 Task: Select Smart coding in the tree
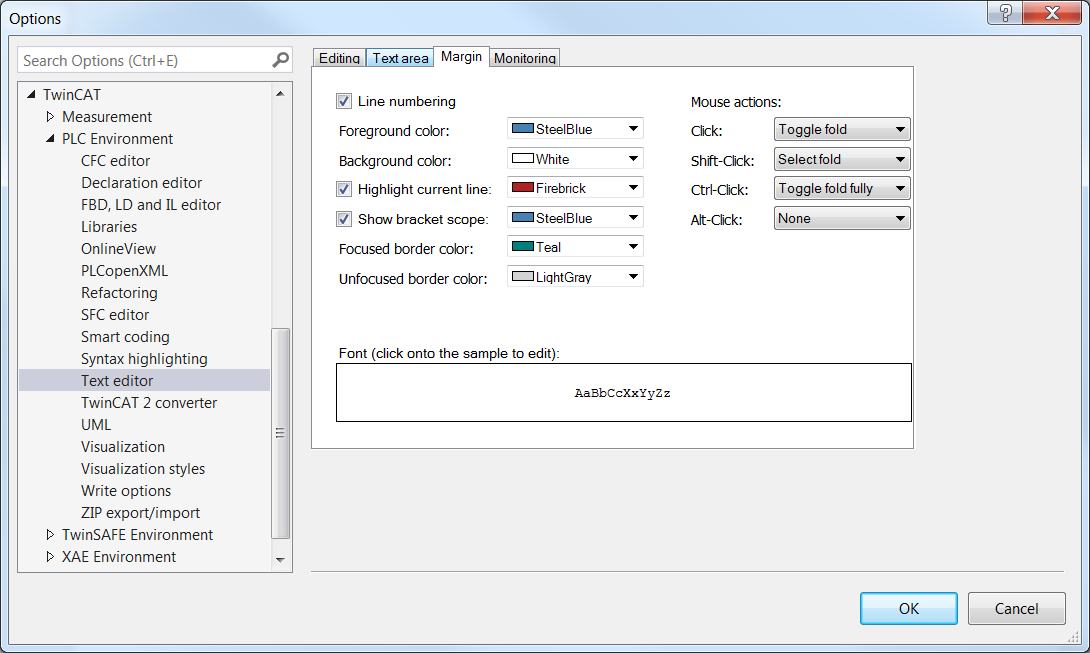coord(125,337)
